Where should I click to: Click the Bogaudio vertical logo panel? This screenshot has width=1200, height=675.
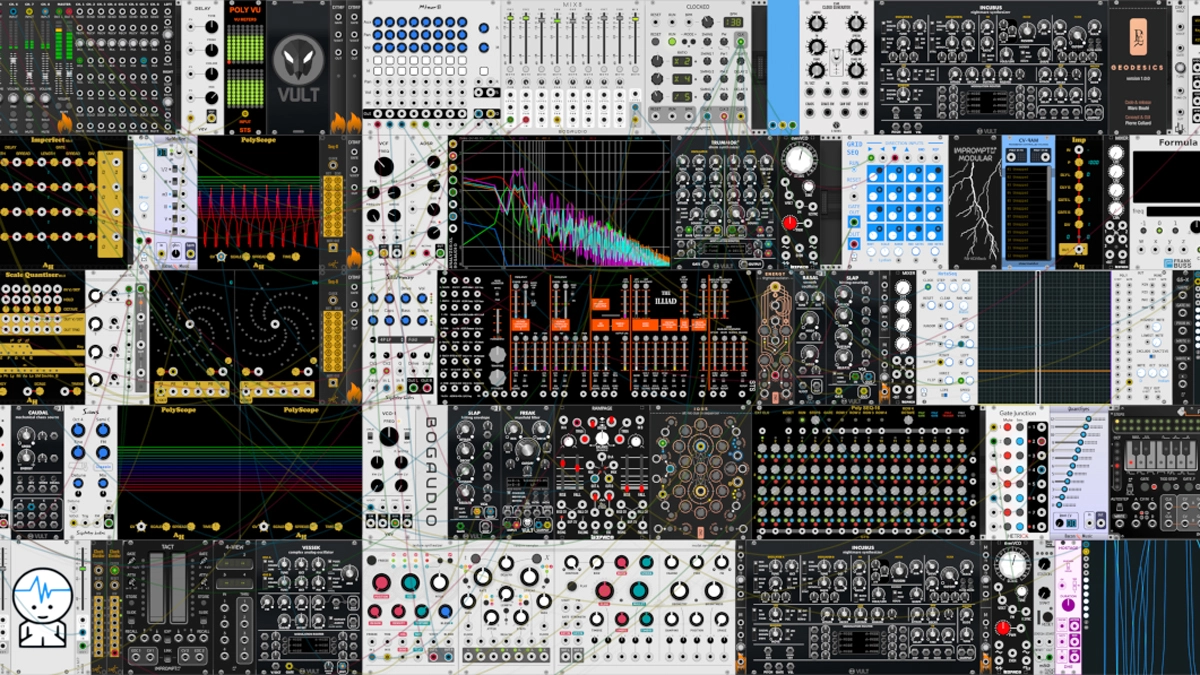pos(430,471)
